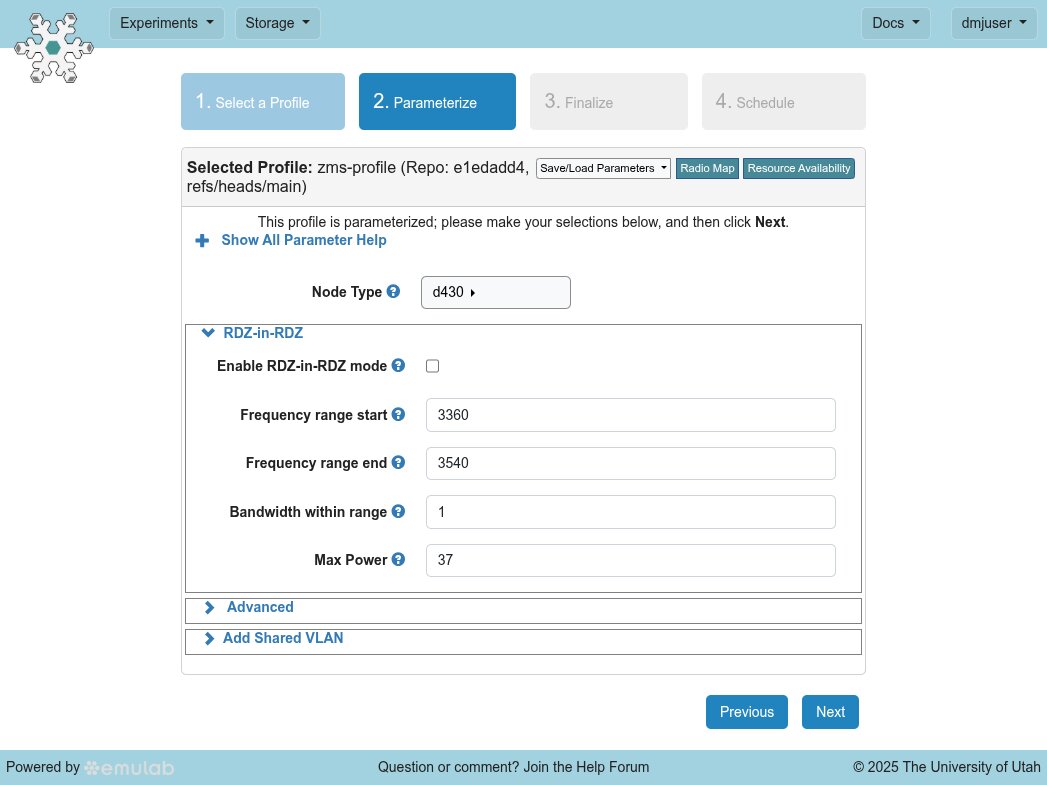
Task: Click the snowflake logo in the header
Action: click(54, 48)
